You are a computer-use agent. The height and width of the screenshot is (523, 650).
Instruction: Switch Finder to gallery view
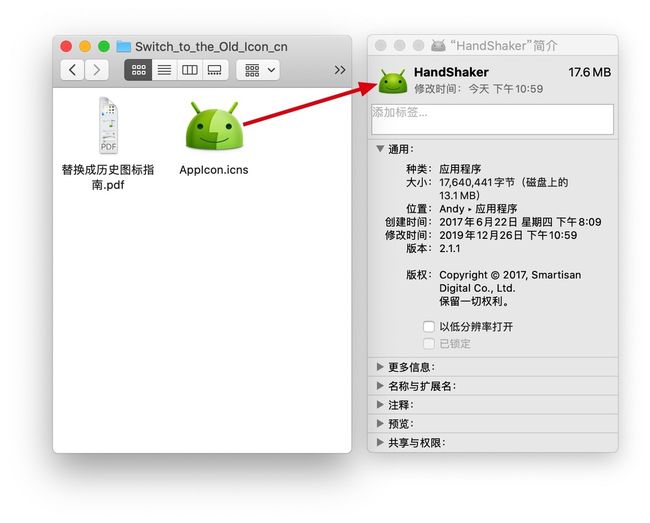[215, 70]
